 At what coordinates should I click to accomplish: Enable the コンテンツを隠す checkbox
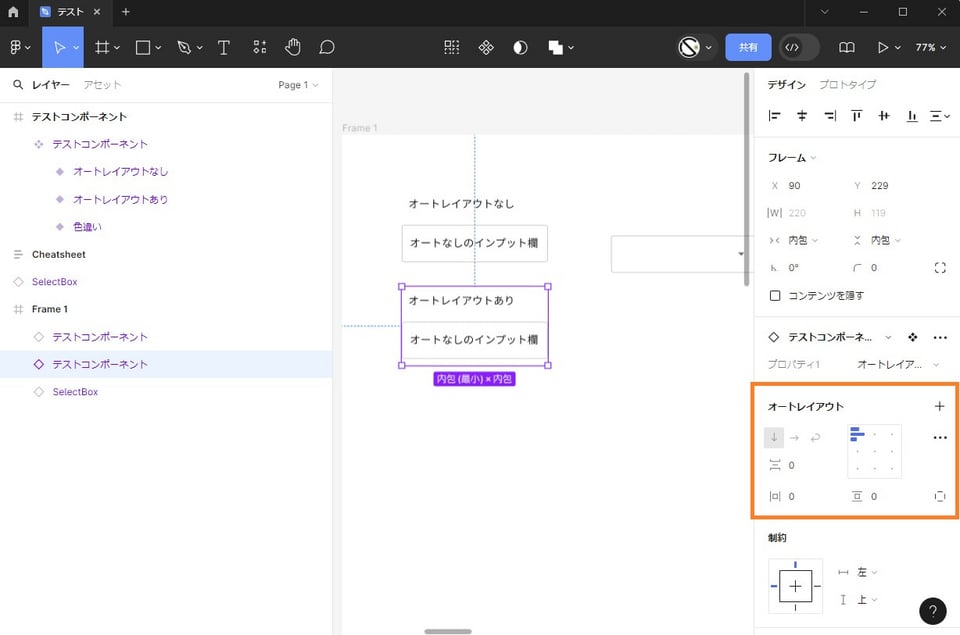pyautogui.click(x=775, y=296)
